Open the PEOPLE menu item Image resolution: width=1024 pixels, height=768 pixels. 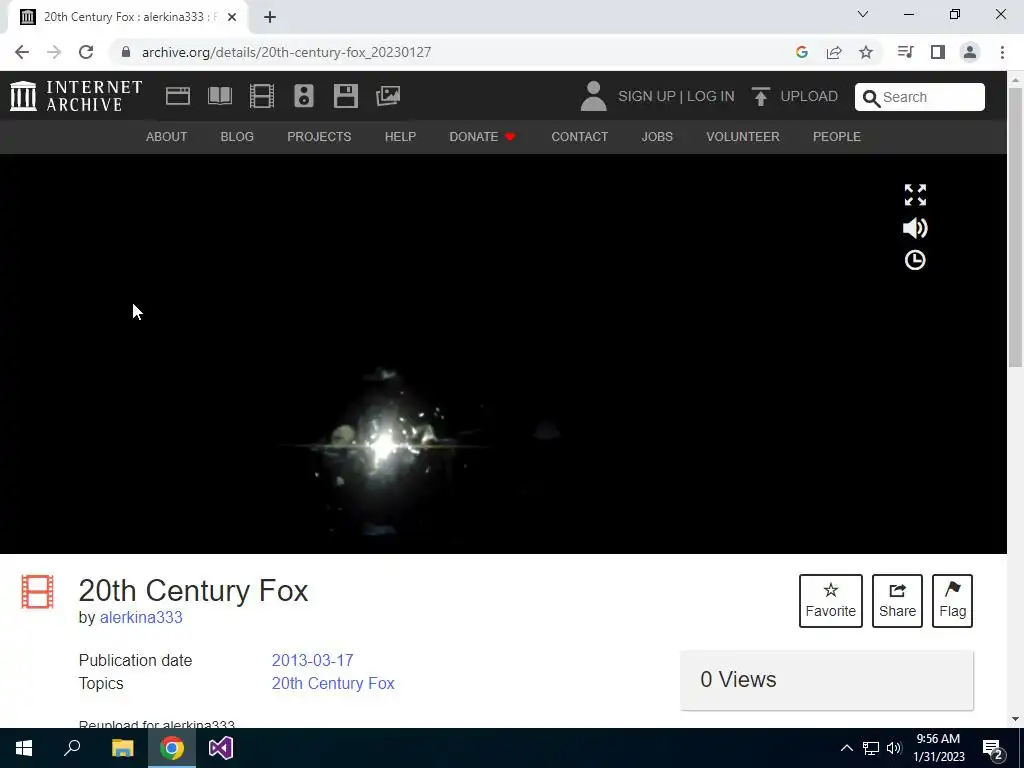click(837, 136)
